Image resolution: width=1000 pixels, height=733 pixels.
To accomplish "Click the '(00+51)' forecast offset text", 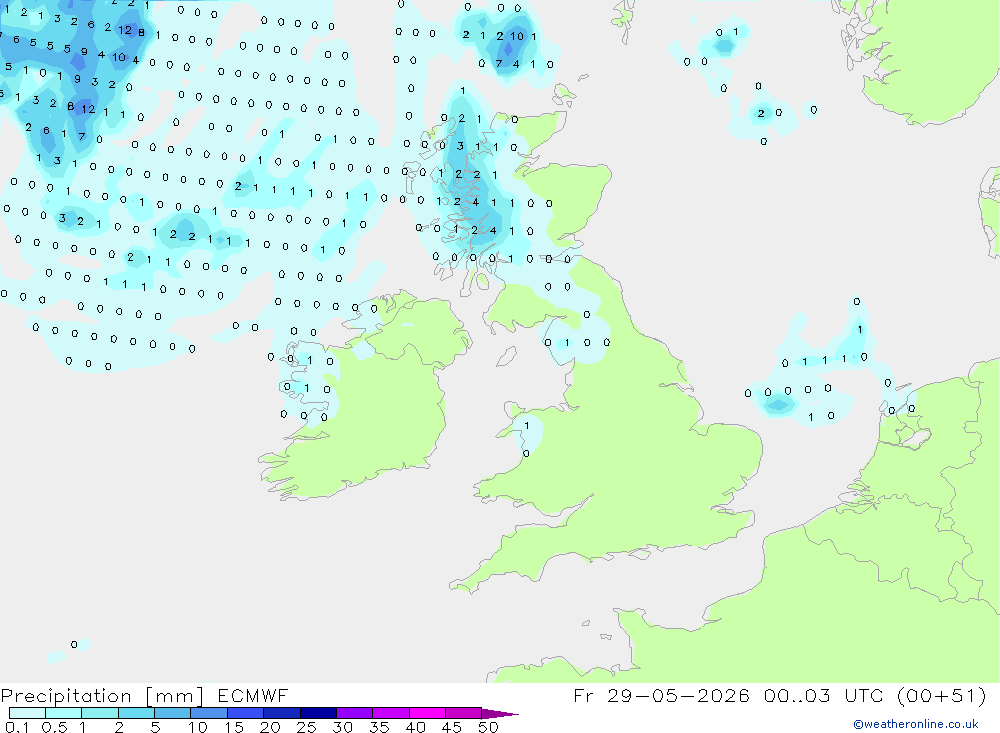I will (x=941, y=695).
